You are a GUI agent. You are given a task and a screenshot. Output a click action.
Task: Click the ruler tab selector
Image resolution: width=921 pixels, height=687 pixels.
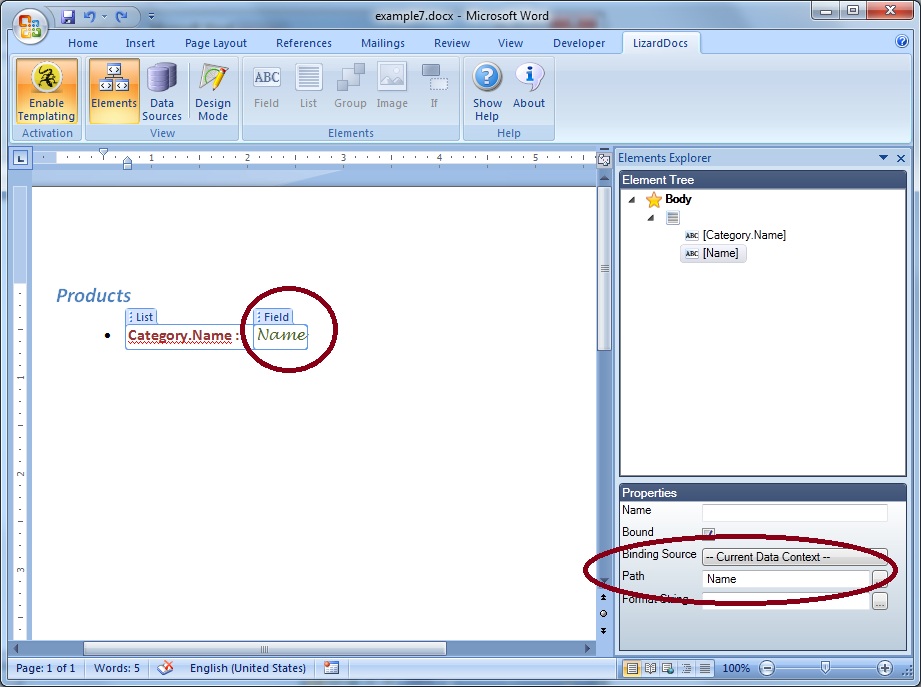21,157
